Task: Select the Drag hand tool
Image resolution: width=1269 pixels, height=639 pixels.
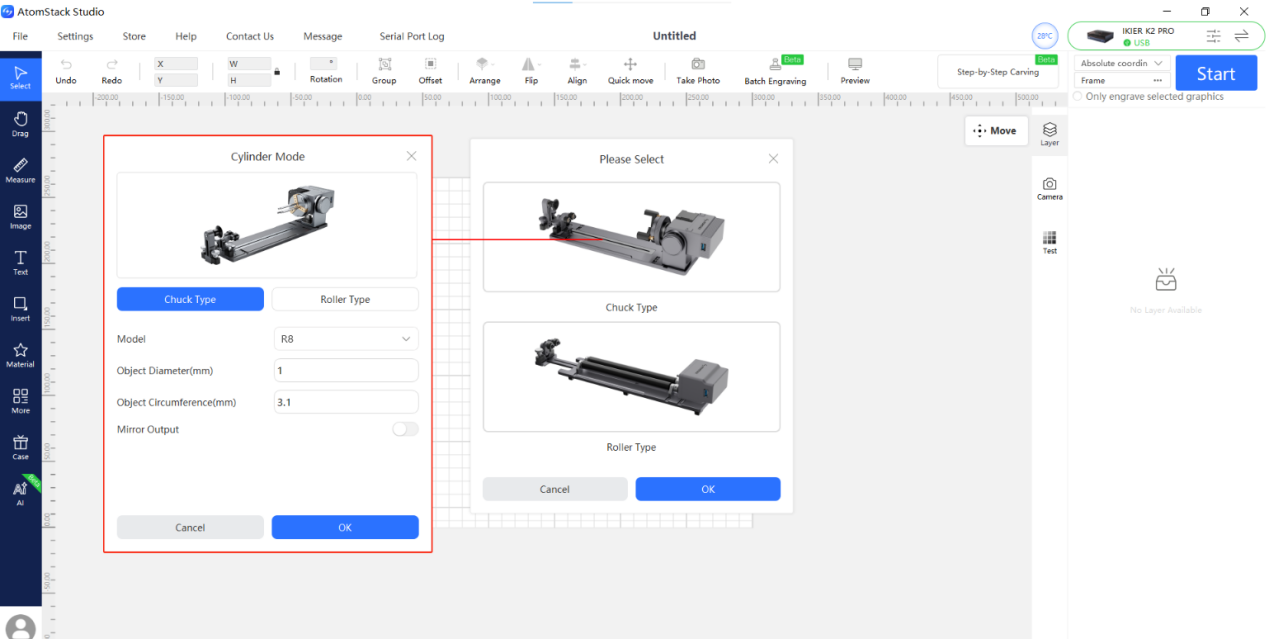Action: tap(20, 124)
